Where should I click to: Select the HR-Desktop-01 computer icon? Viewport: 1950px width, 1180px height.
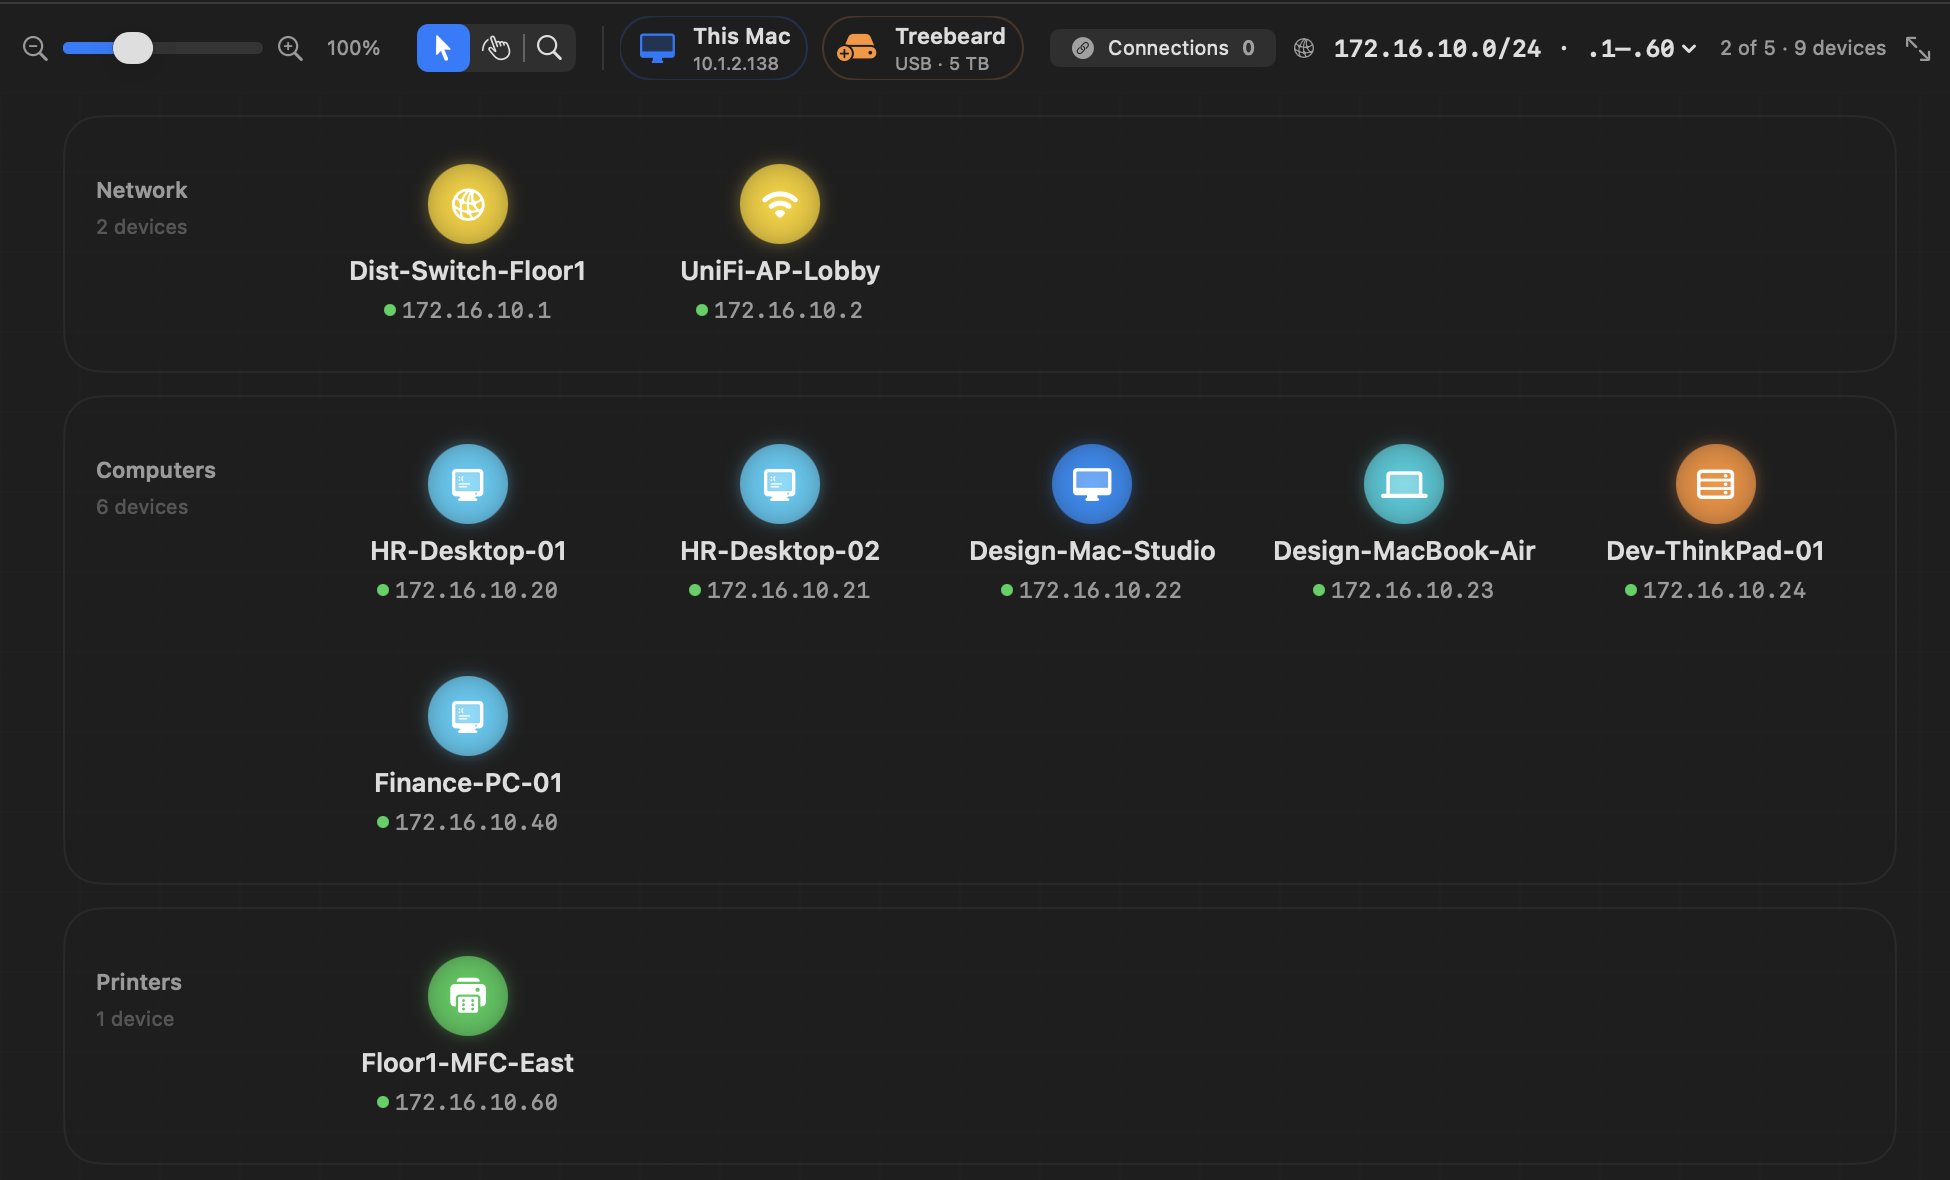click(x=468, y=484)
